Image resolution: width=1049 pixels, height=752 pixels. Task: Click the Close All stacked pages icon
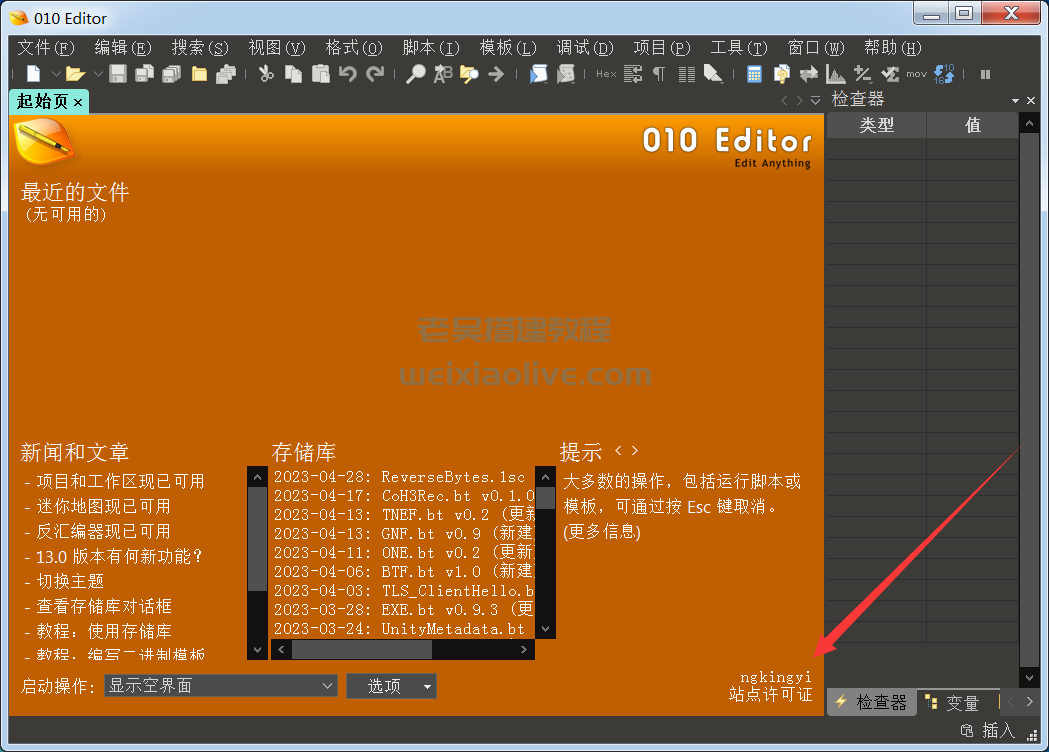(227, 74)
